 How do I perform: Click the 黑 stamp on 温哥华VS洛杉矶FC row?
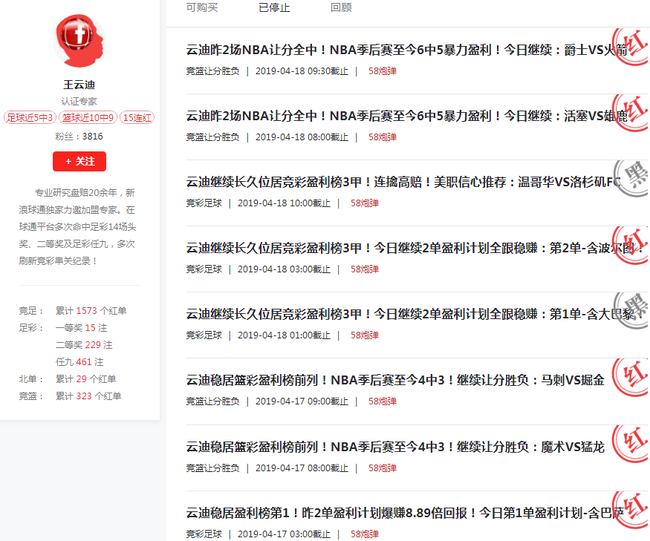coord(631,179)
